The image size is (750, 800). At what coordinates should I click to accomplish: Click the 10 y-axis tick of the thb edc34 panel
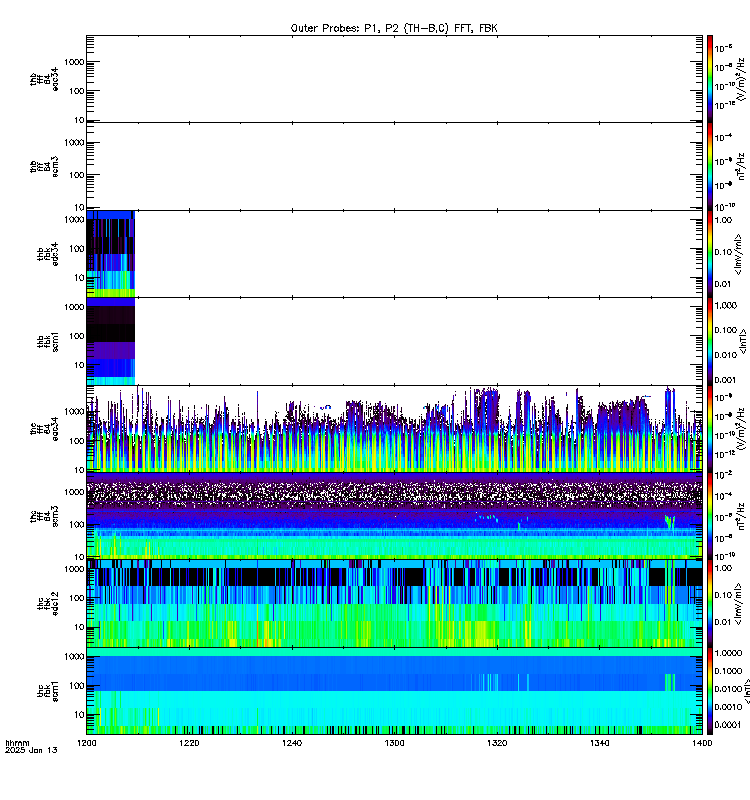pyautogui.click(x=80, y=278)
